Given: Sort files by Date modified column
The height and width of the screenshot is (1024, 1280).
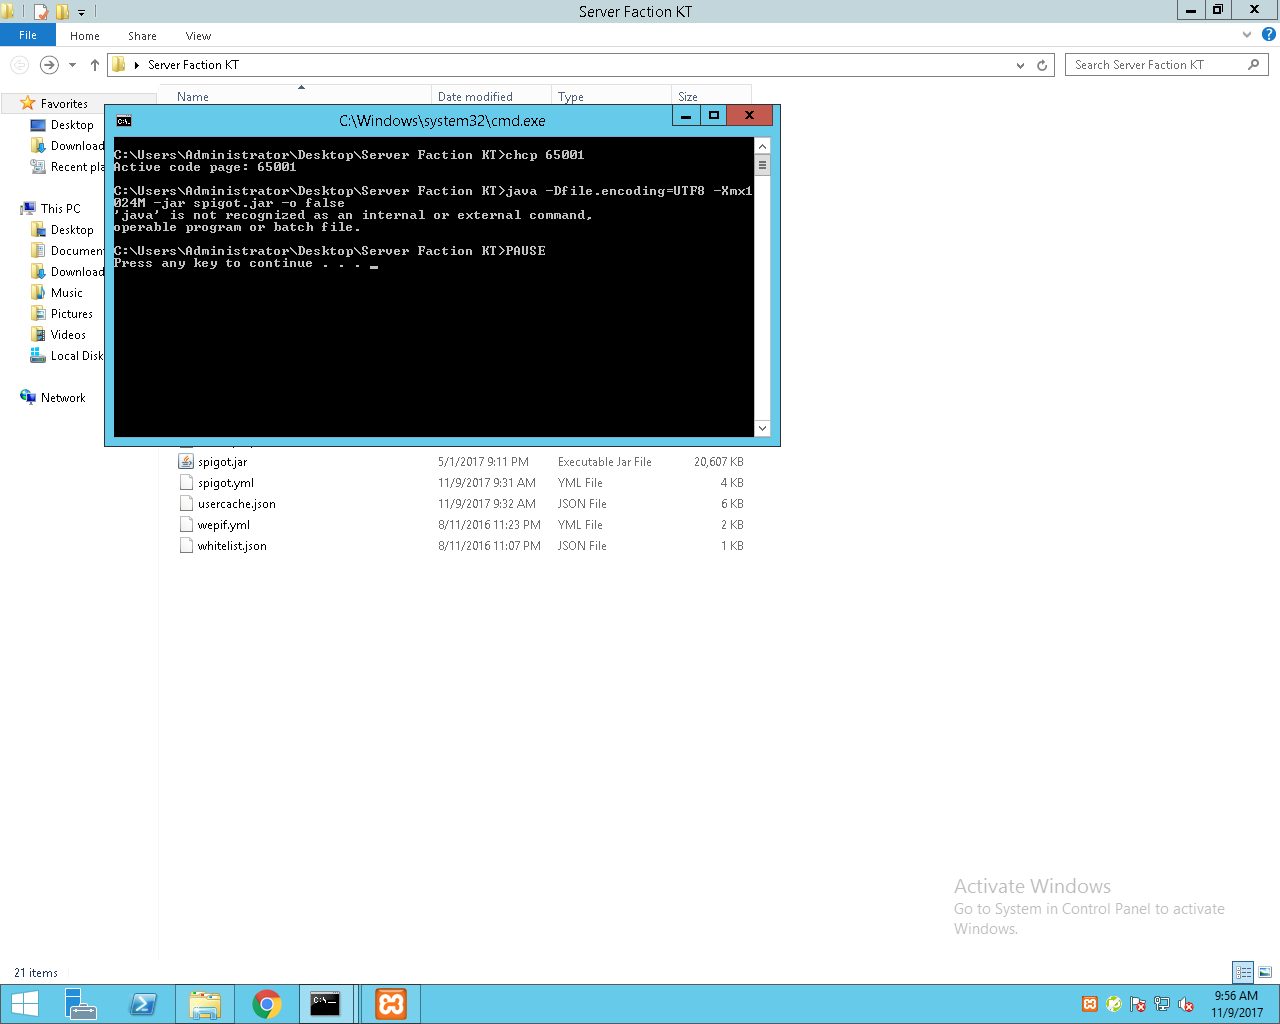Looking at the screenshot, I should [x=475, y=97].
